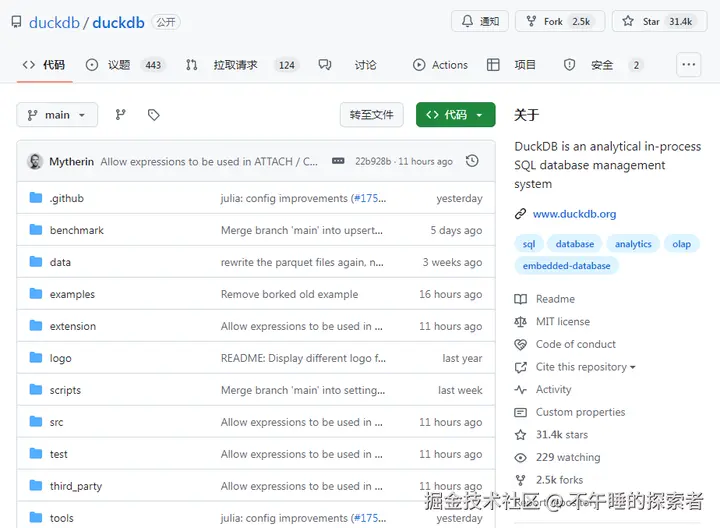Image resolution: width=720 pixels, height=528 pixels.
Task: Click Mytherin's avatar thumbnail
Action: [35, 161]
